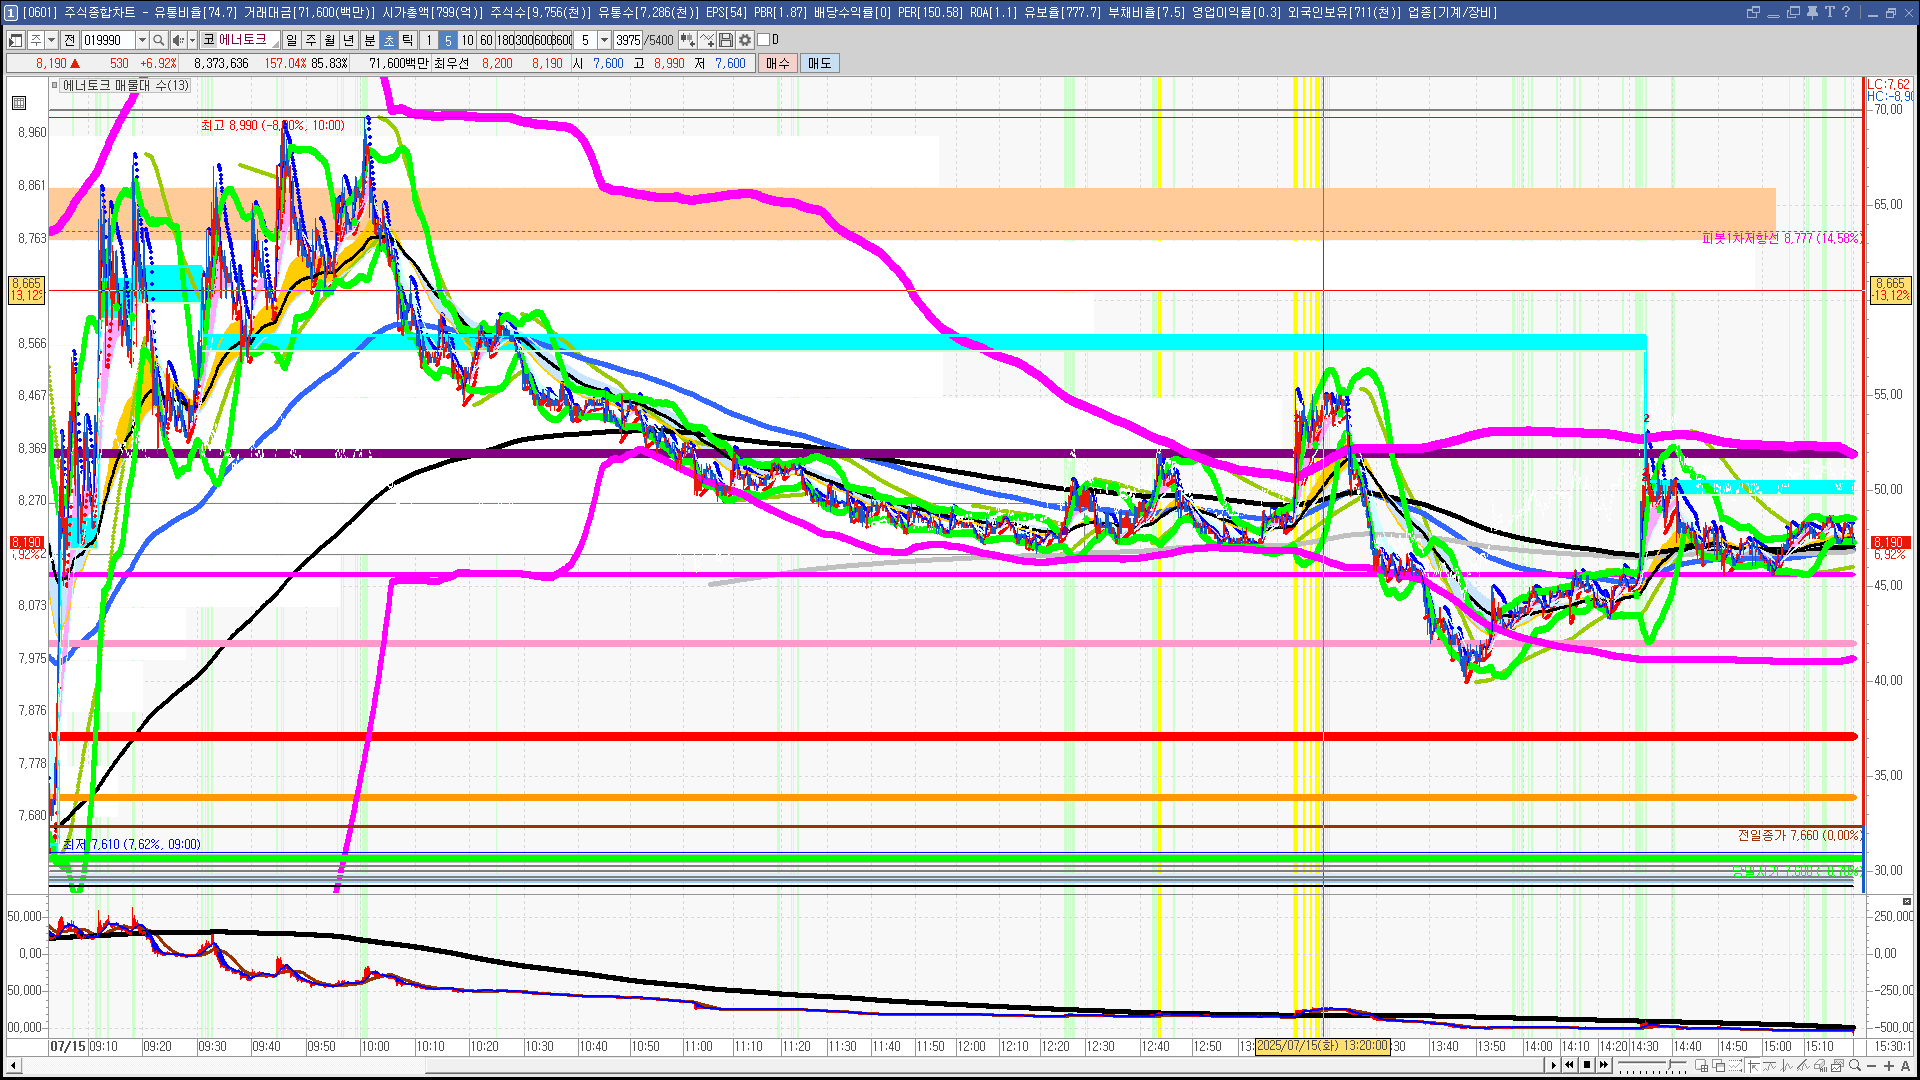Expand the stock code 019990 dropdown

click(x=142, y=40)
